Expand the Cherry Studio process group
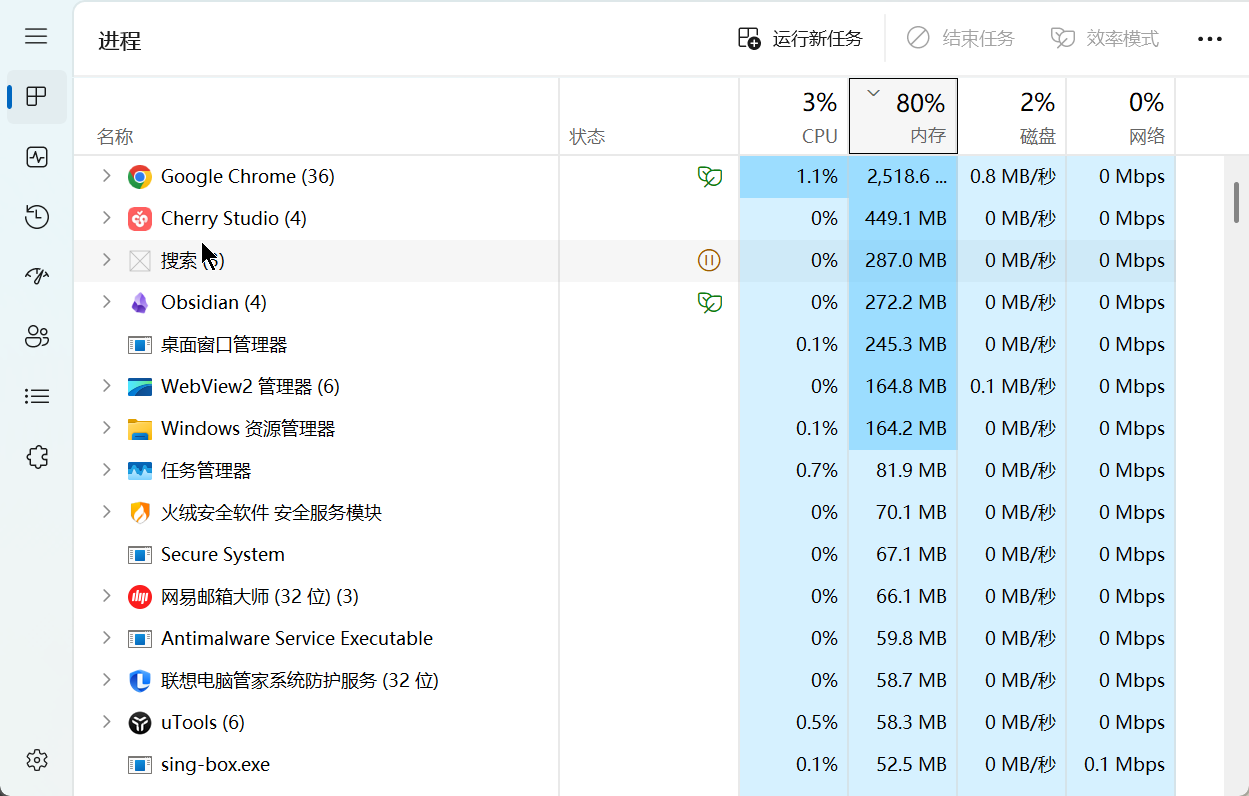The height and width of the screenshot is (796, 1249). point(107,218)
